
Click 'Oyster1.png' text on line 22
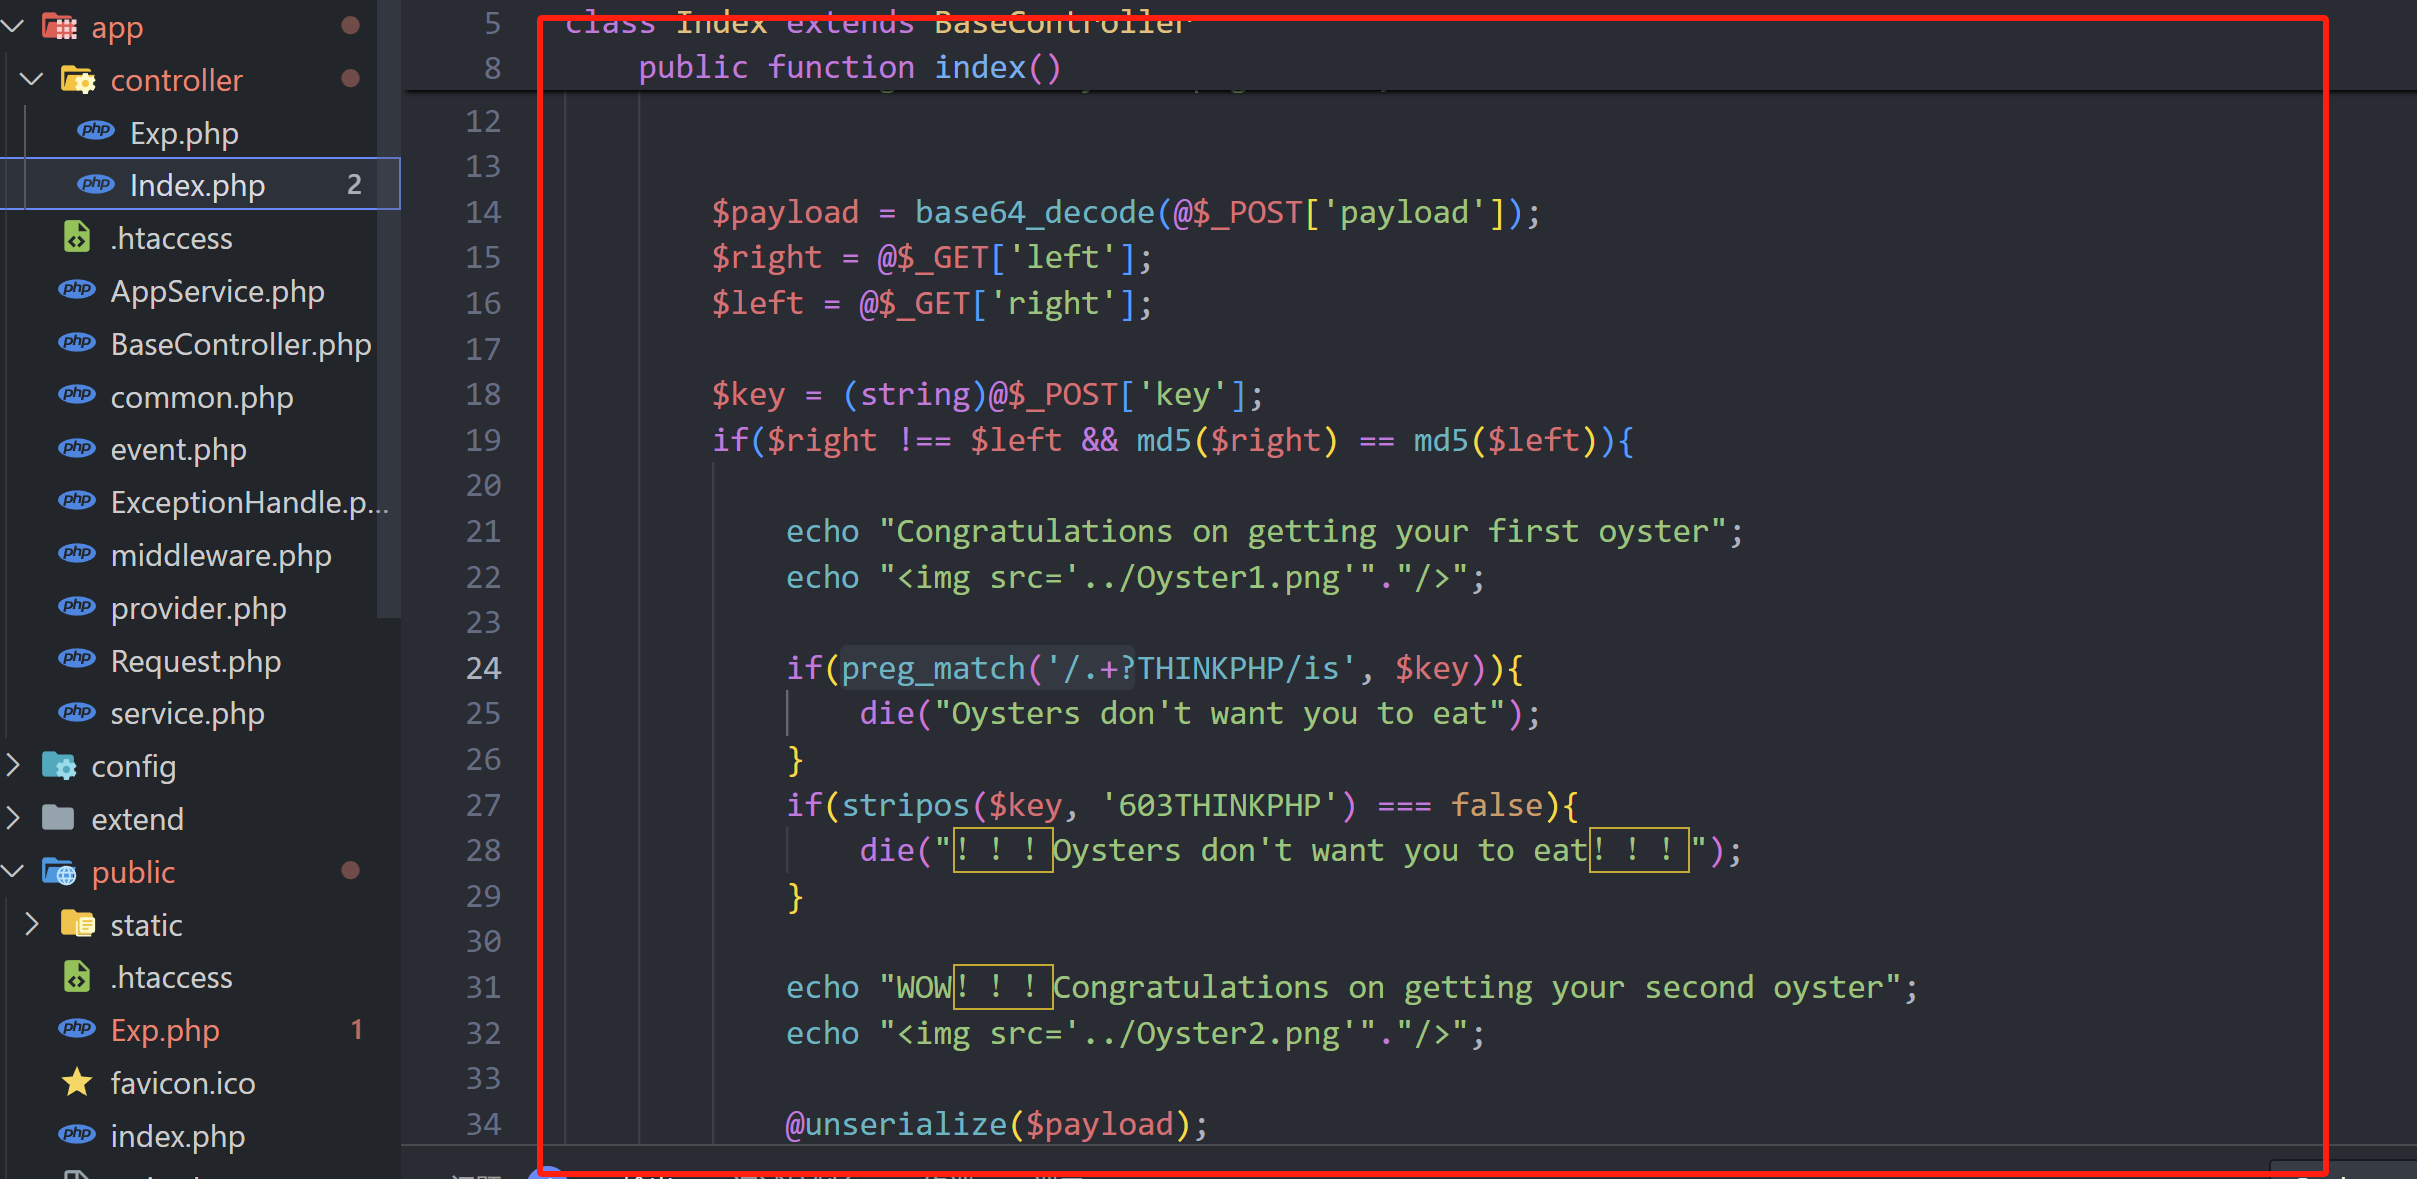(x=1238, y=577)
